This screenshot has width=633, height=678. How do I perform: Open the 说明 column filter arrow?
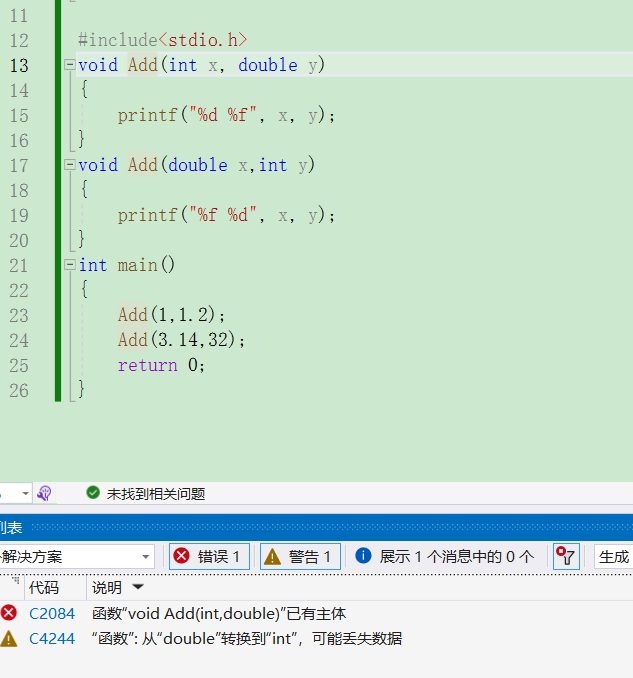(138, 587)
